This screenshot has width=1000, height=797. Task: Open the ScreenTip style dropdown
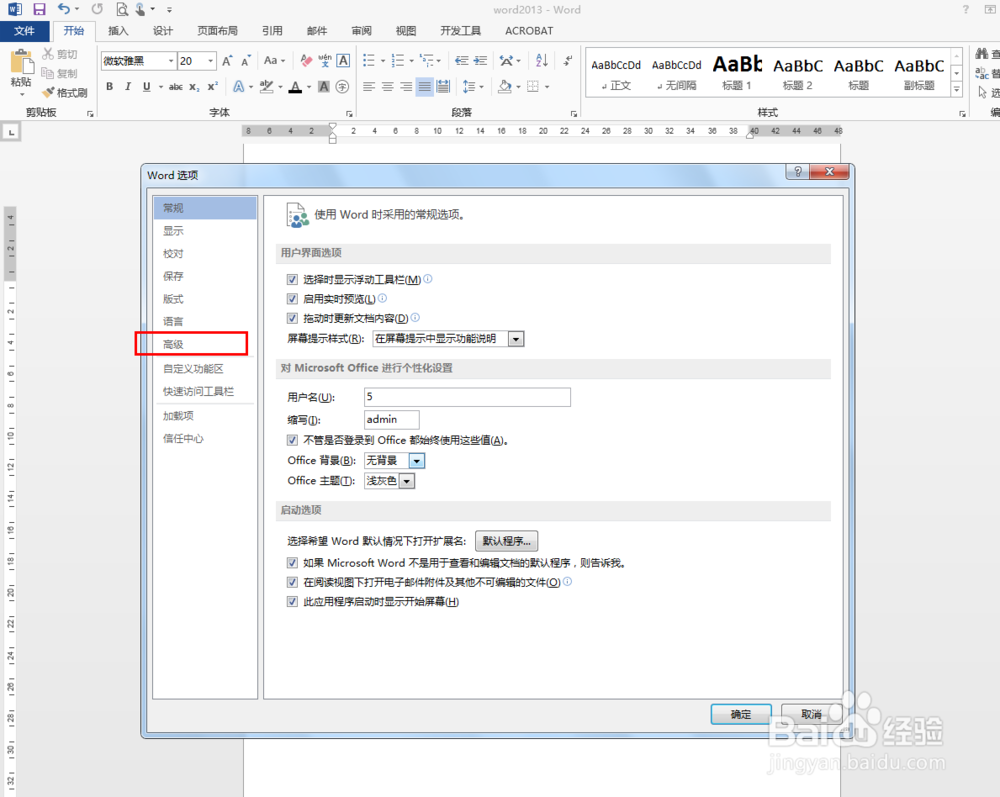(516, 339)
